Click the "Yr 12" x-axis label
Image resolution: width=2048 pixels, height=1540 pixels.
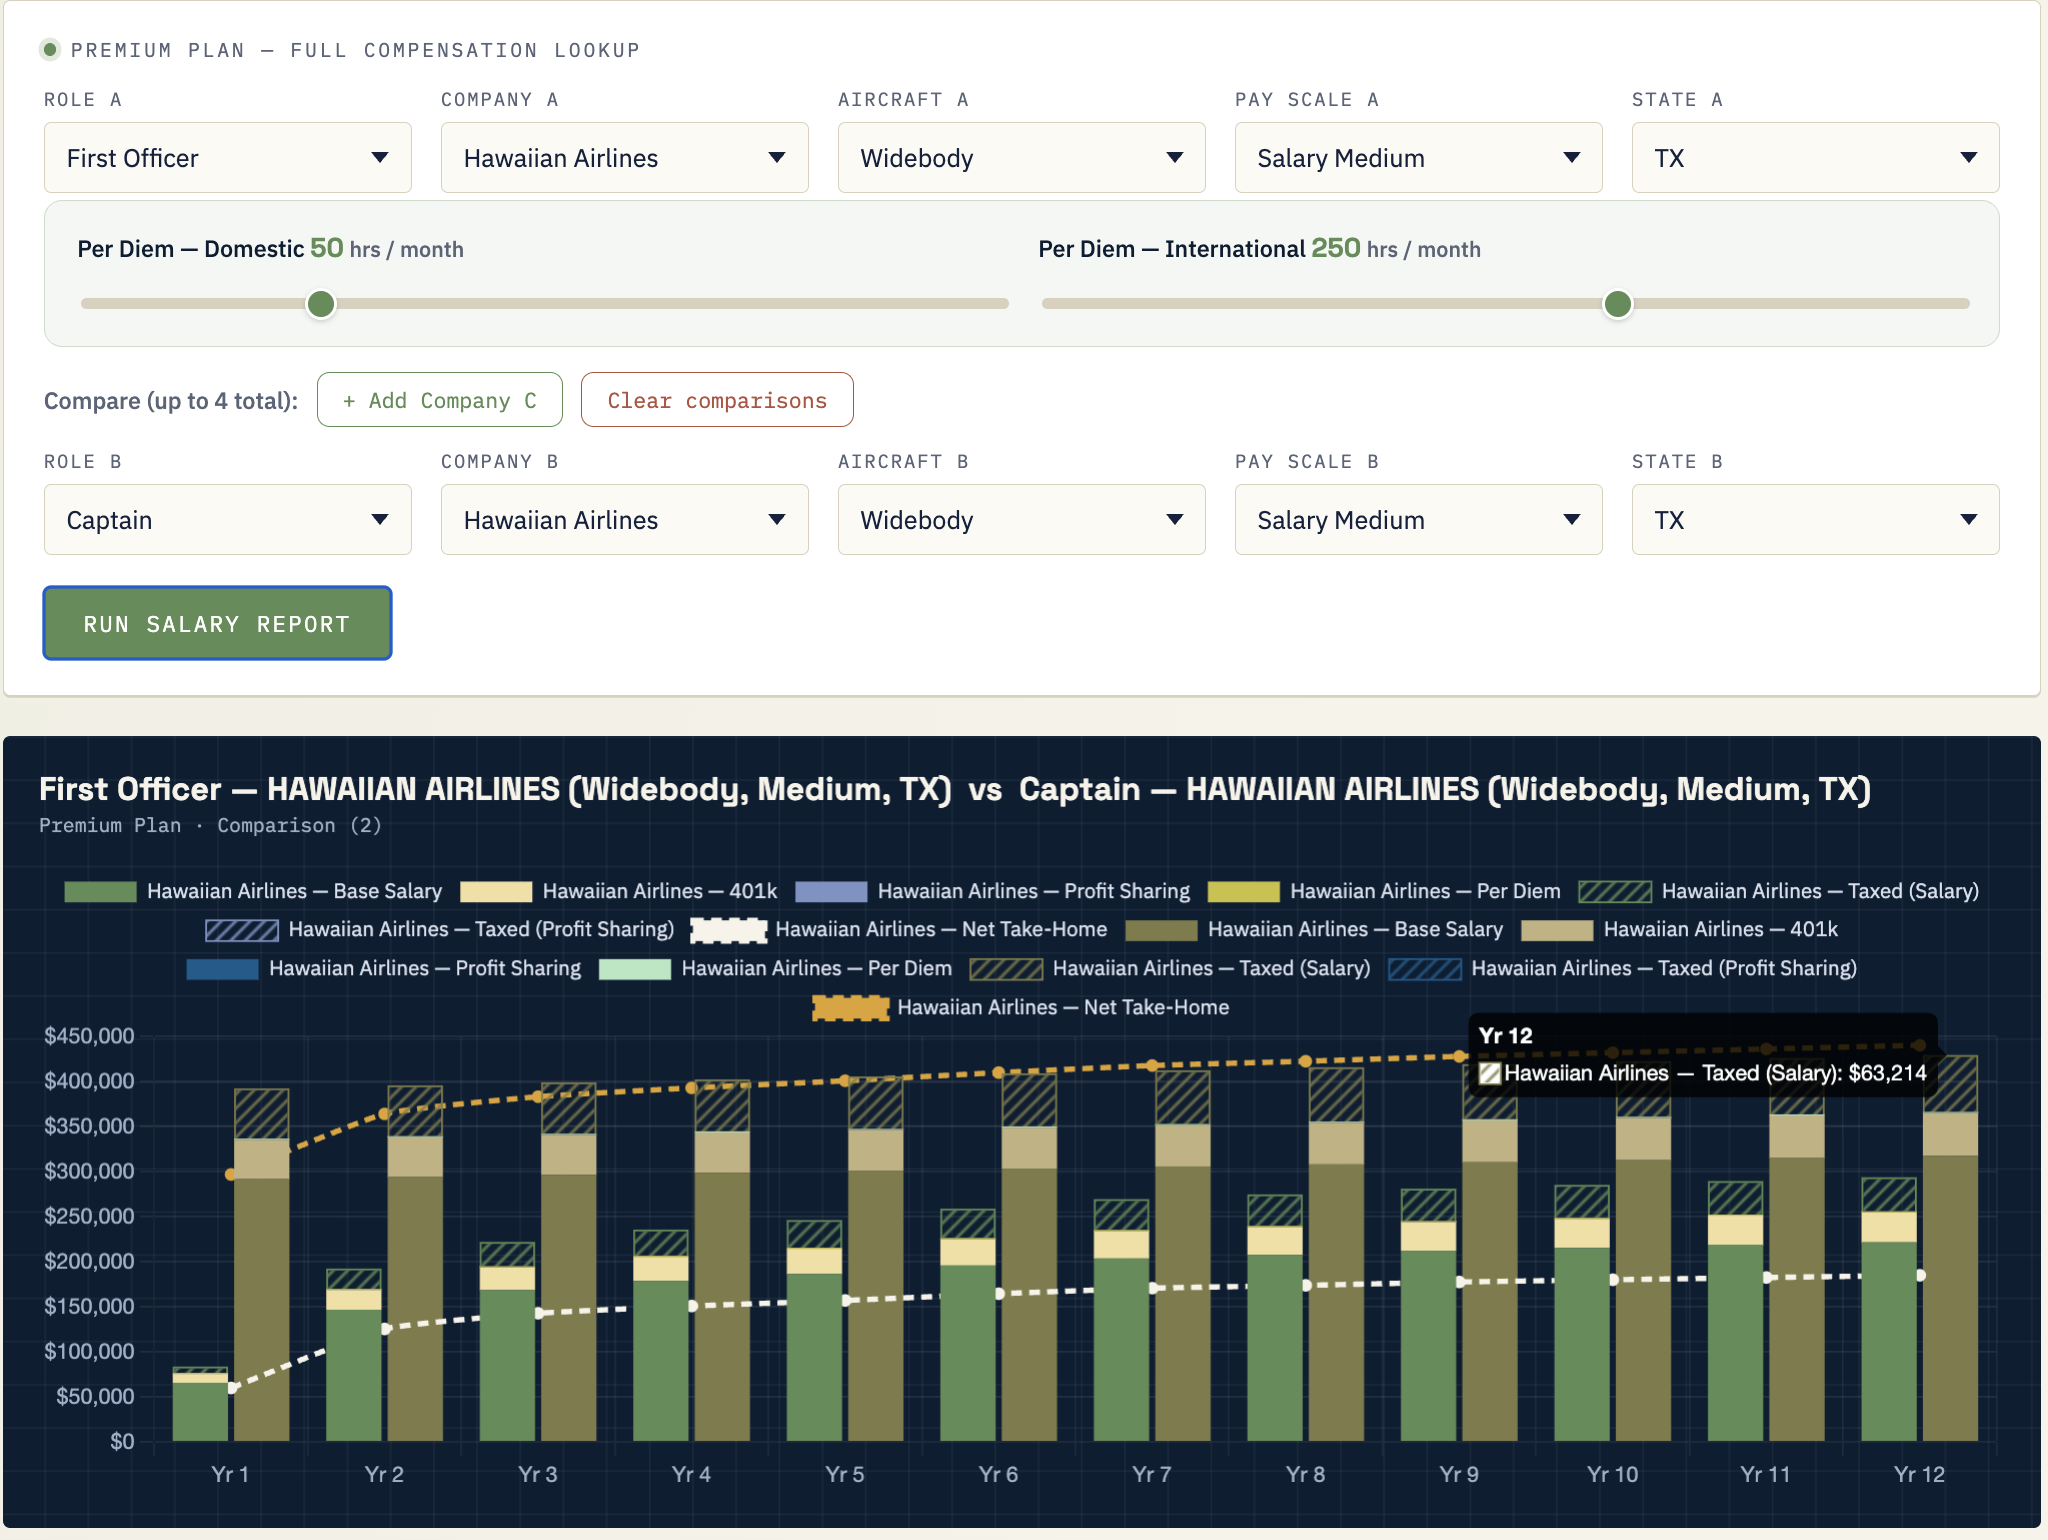[x=1920, y=1474]
